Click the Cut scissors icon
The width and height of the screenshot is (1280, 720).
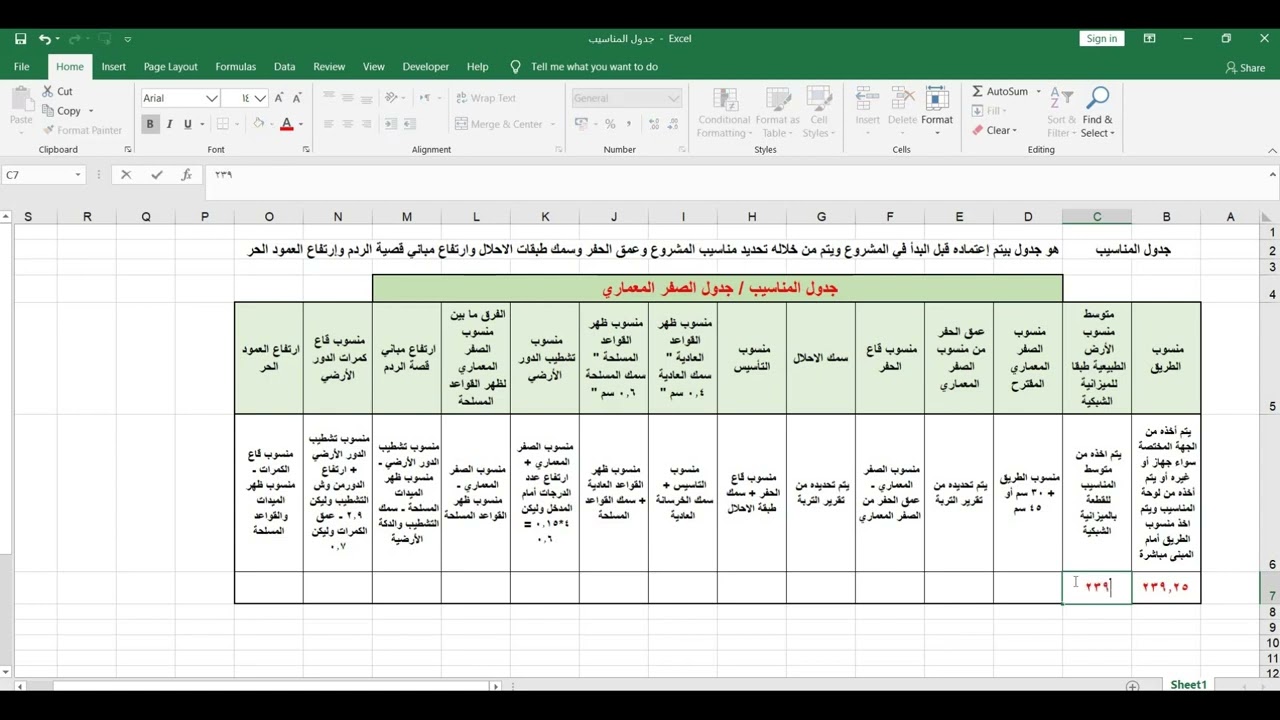tap(46, 91)
